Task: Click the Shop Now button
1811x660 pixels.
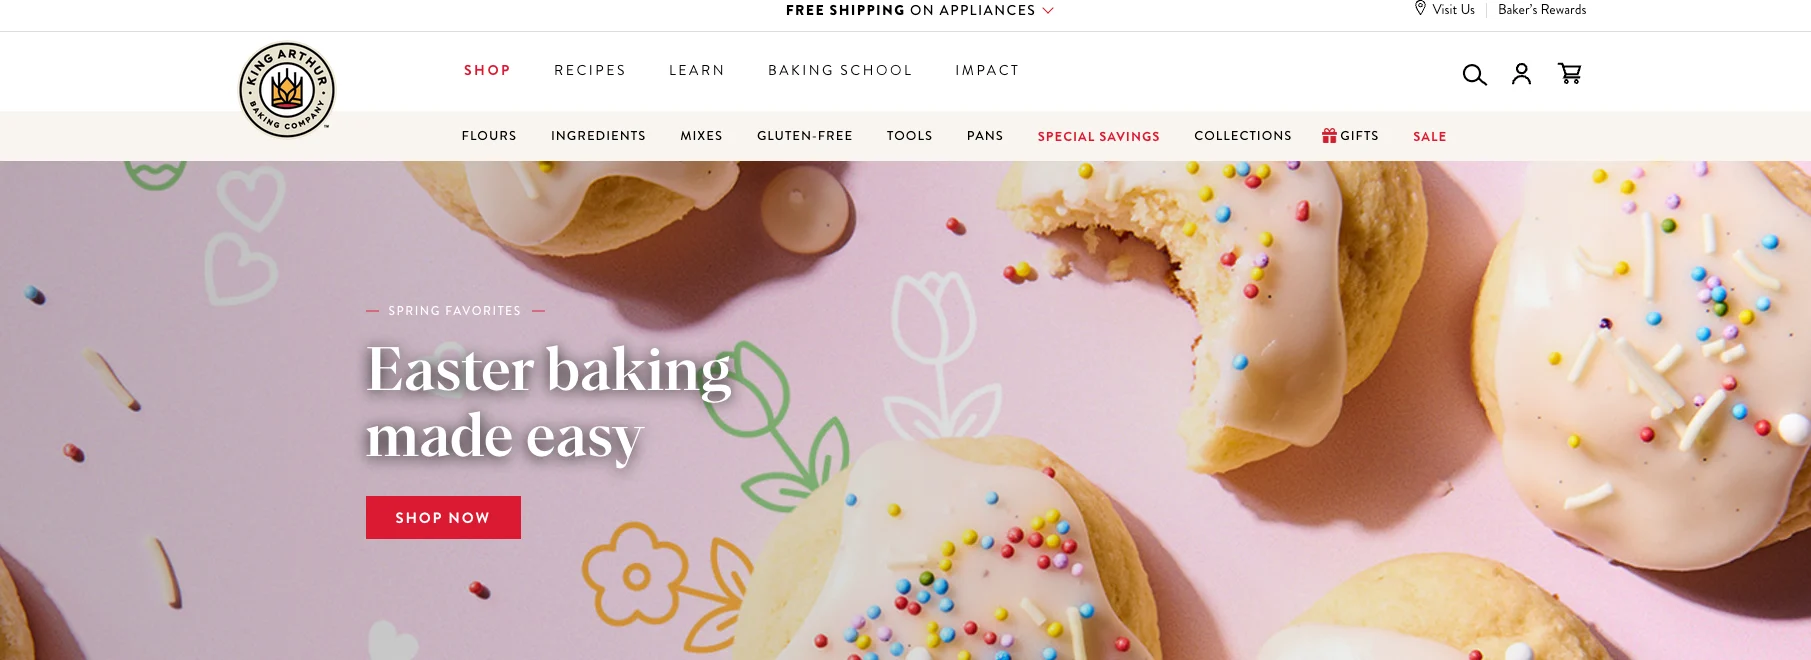Action: [x=443, y=517]
